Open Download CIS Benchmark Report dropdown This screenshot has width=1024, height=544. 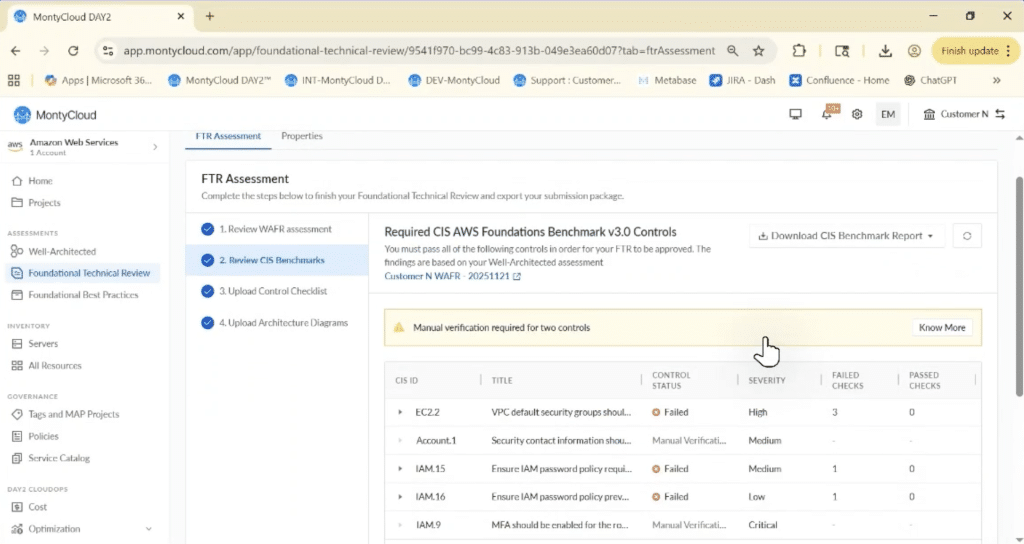846,236
